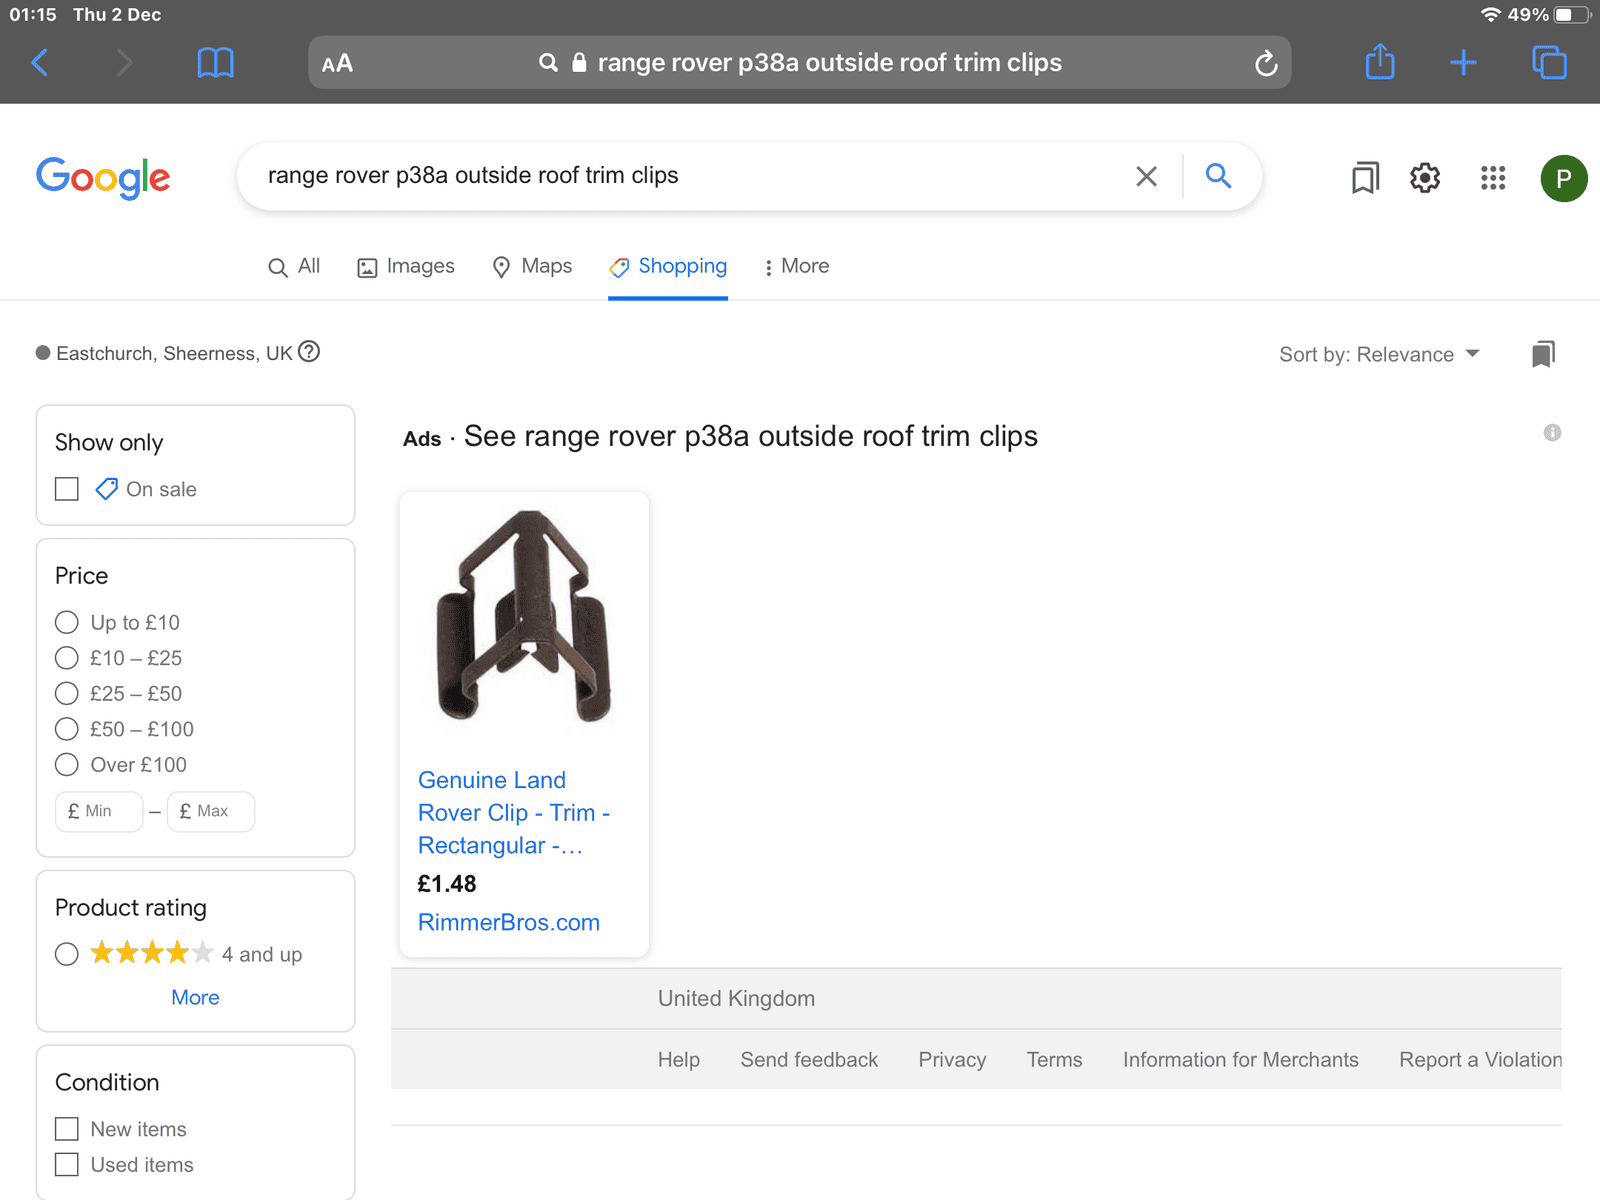Click the Google logo

(x=103, y=178)
